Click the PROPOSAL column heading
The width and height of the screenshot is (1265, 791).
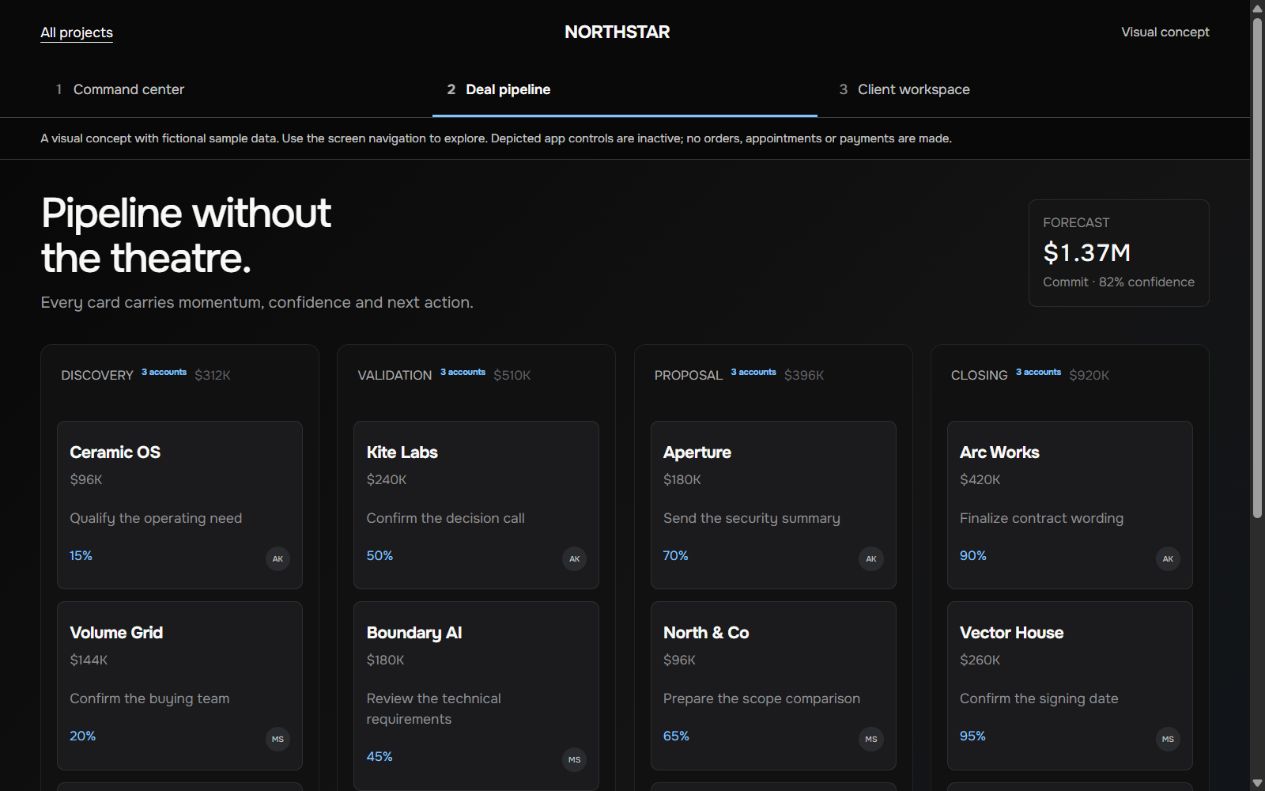point(688,375)
